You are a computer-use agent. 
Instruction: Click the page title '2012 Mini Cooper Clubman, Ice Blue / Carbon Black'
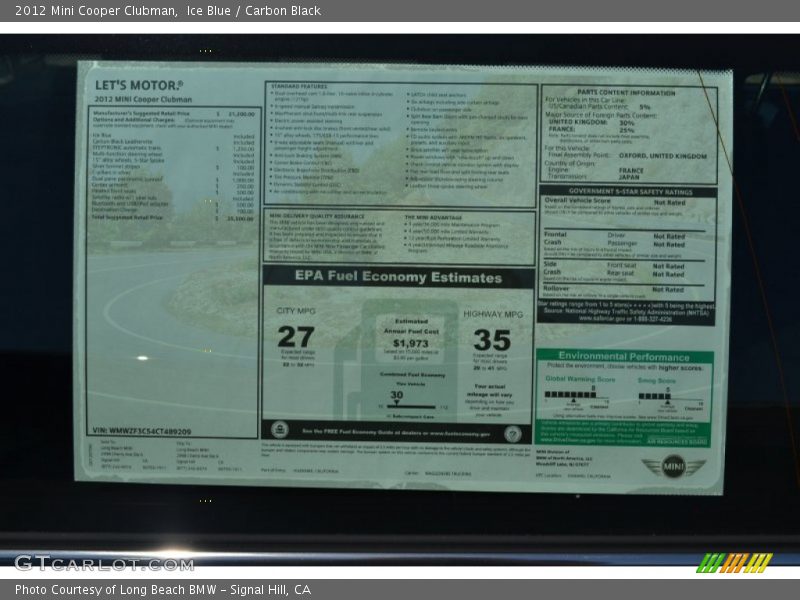click(x=168, y=11)
